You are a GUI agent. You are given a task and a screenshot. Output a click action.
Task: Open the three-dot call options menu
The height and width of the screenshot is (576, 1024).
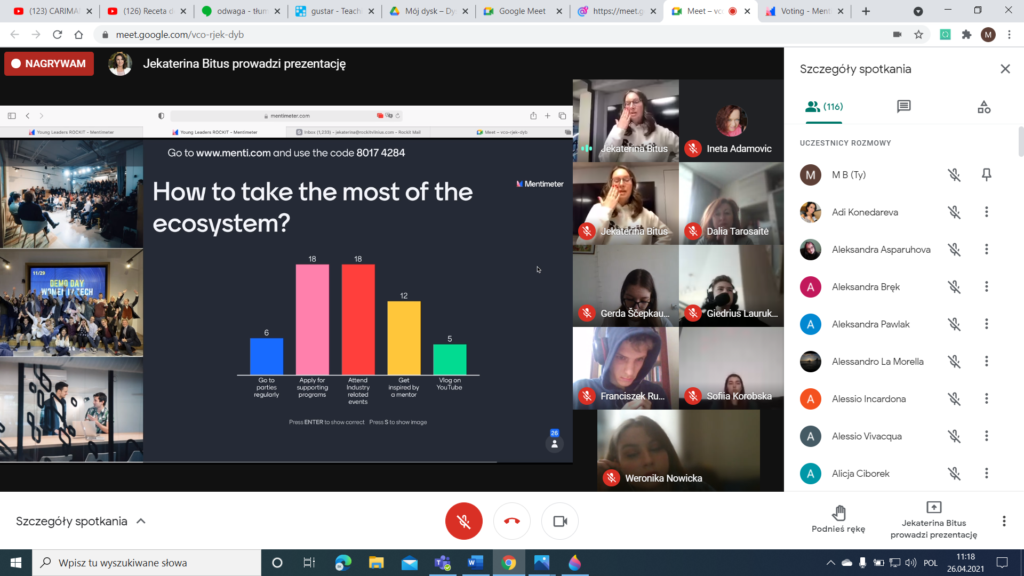tap(1004, 521)
